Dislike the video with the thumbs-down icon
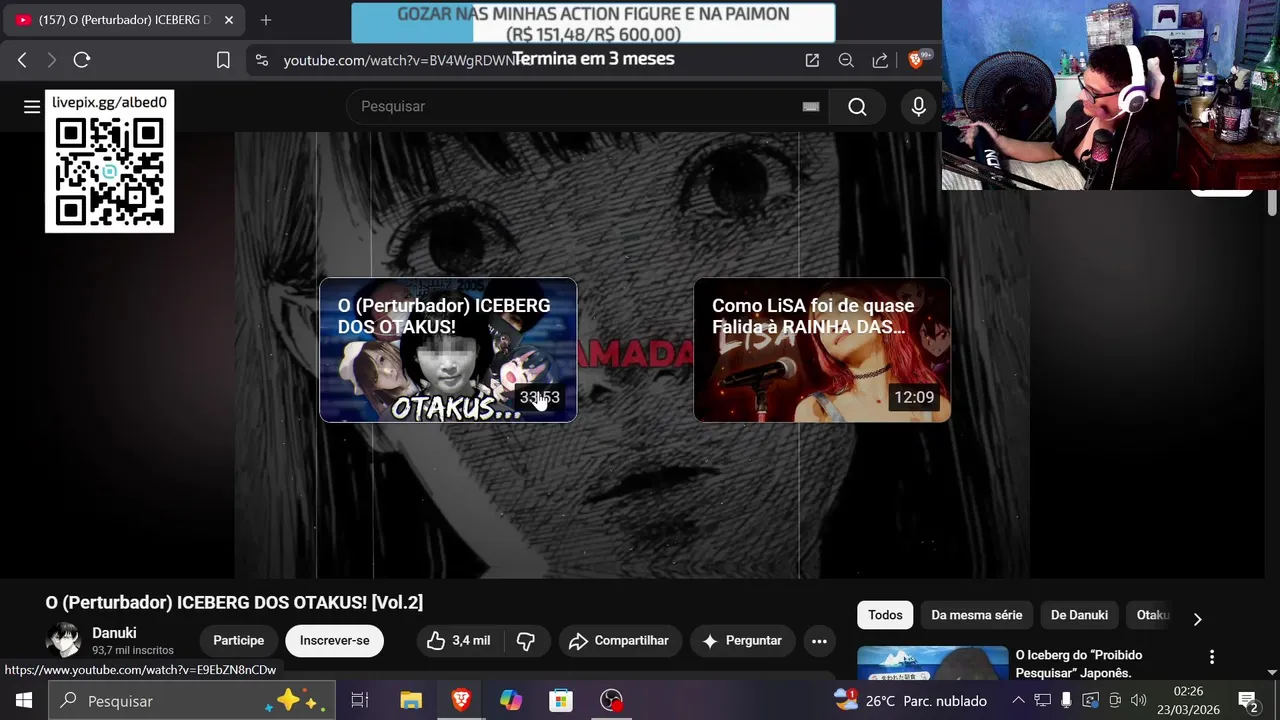The height and width of the screenshot is (720, 1280). (526, 641)
